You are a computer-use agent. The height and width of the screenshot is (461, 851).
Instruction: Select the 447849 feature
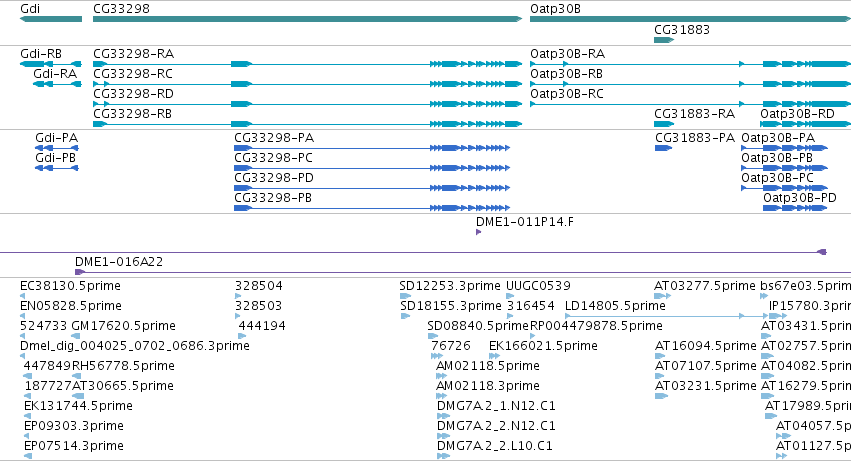47,367
